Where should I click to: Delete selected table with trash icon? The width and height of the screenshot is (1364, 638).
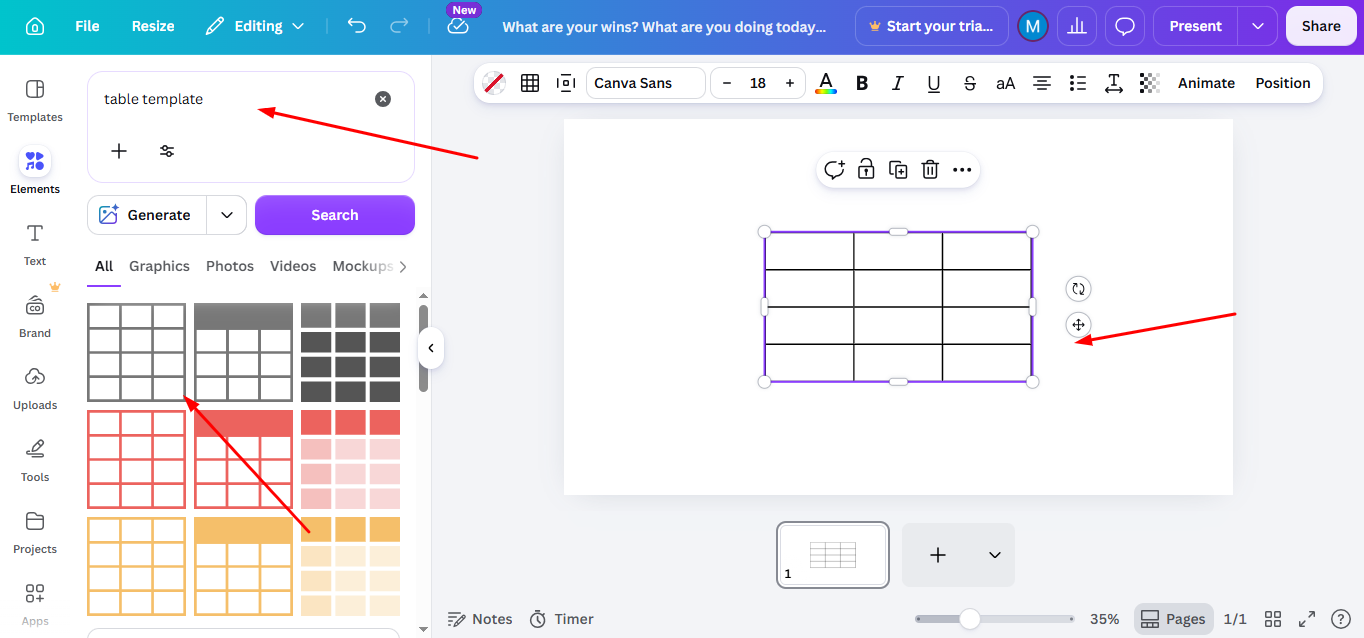click(x=930, y=170)
